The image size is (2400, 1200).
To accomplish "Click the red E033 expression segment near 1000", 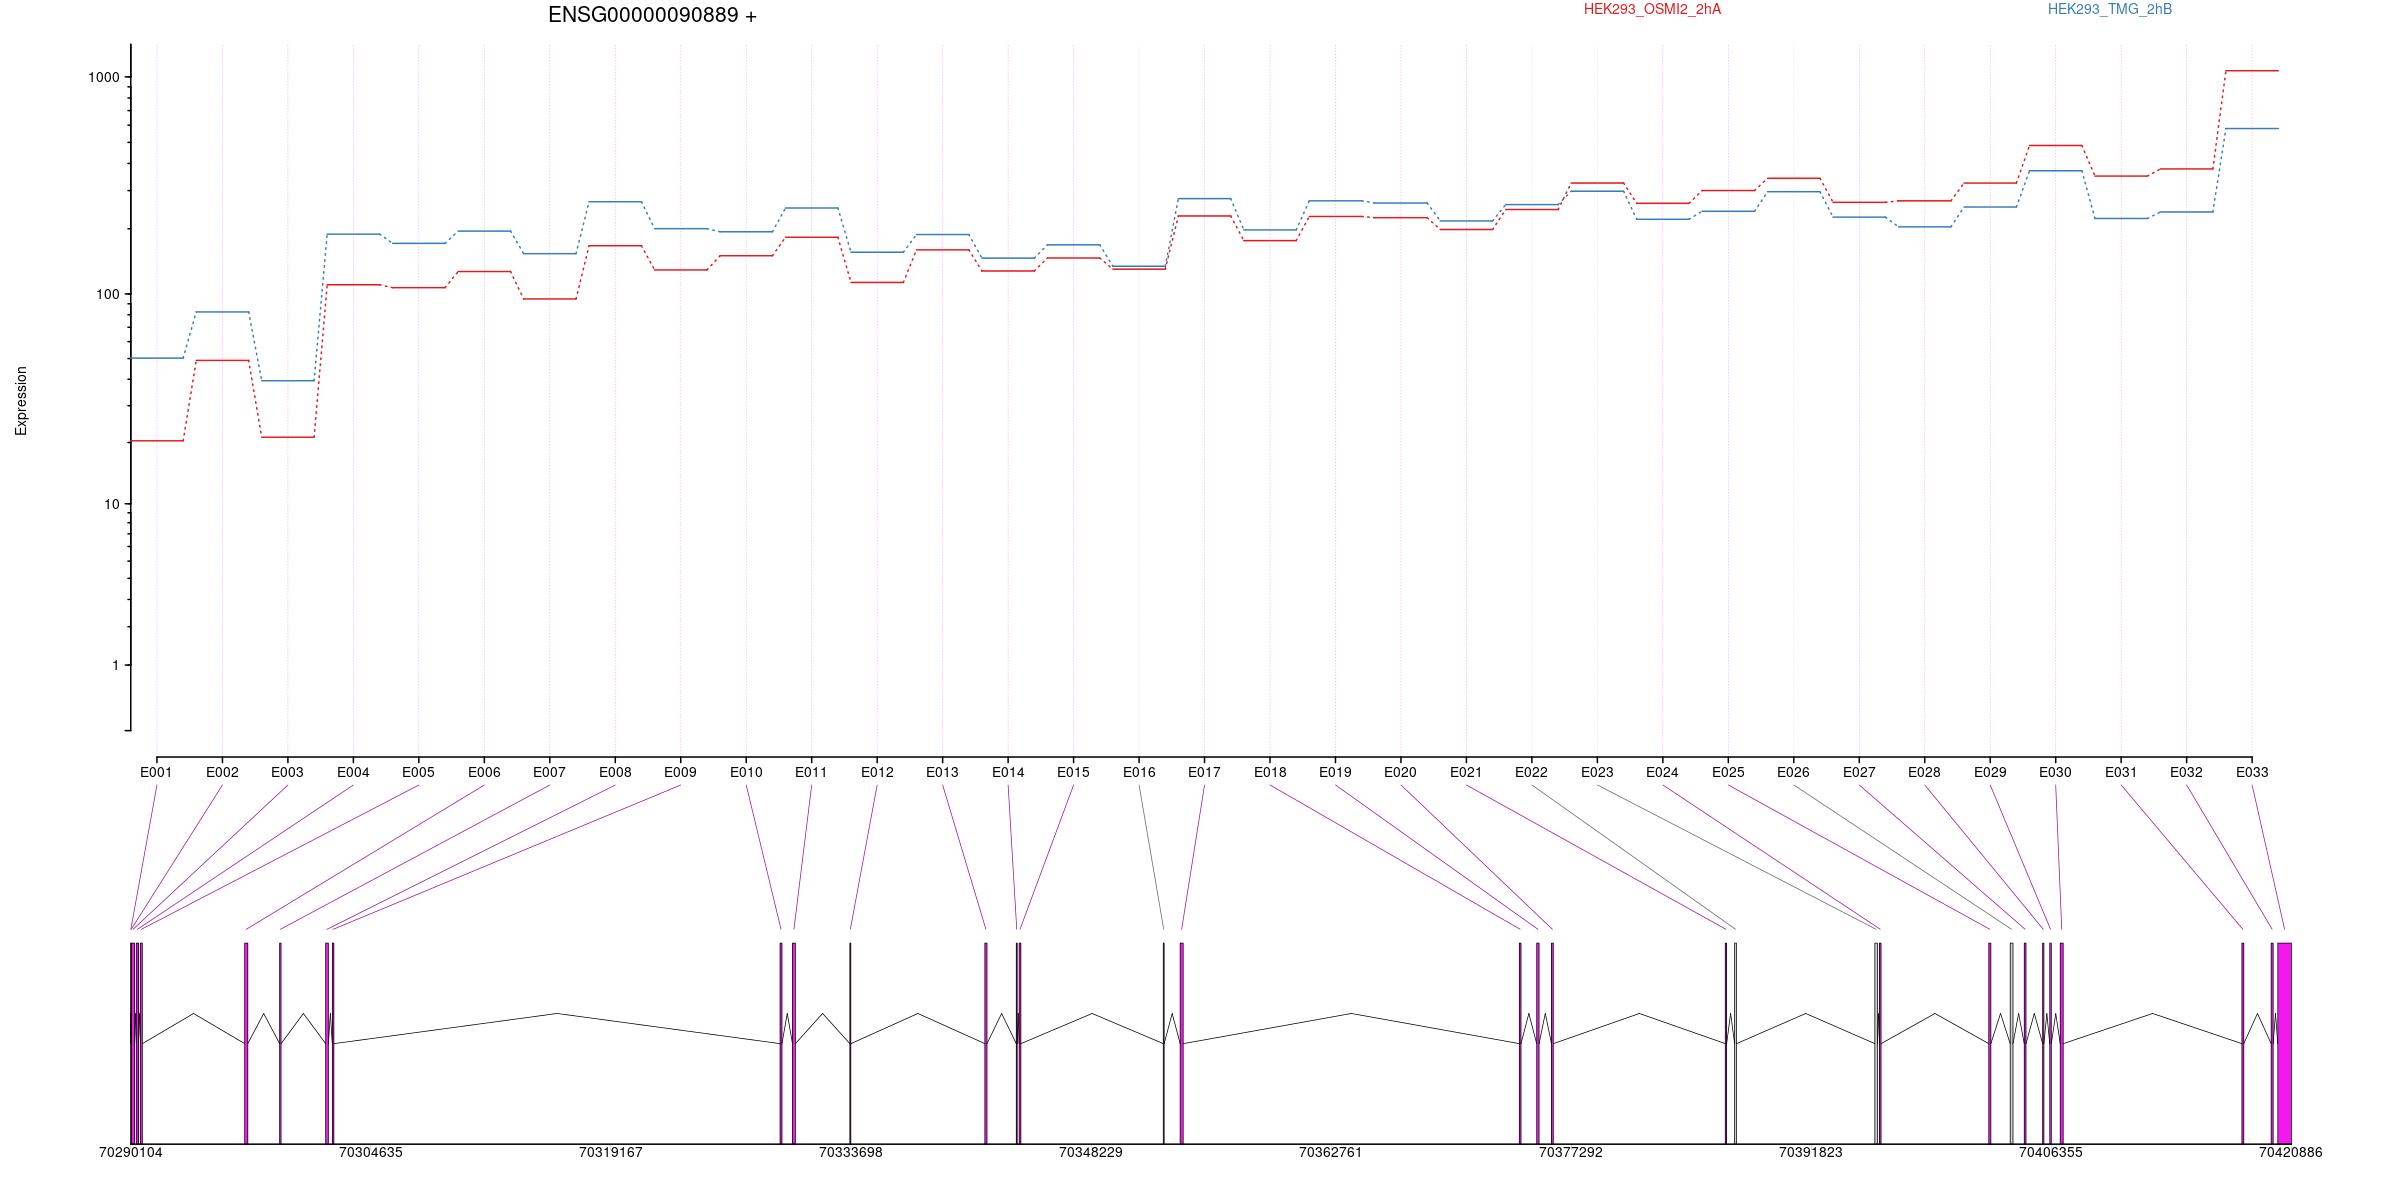I will [x=2252, y=71].
